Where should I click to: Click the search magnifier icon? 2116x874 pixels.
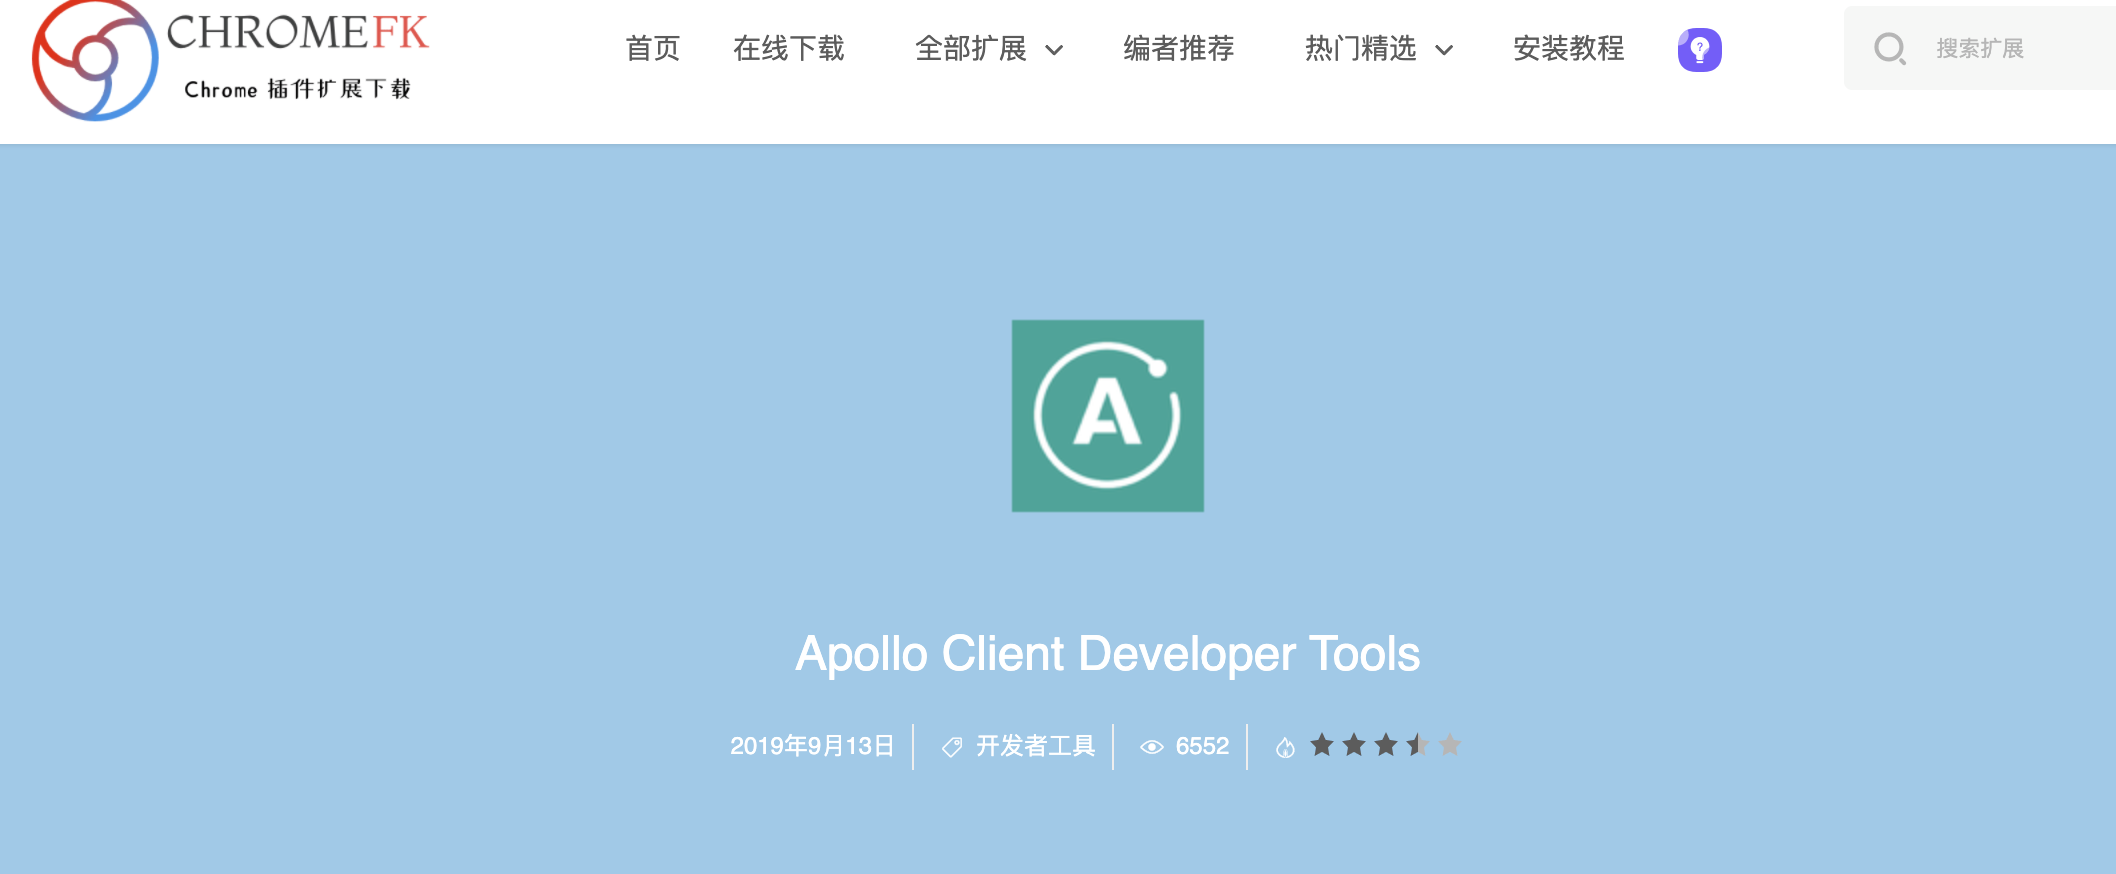click(x=1890, y=48)
